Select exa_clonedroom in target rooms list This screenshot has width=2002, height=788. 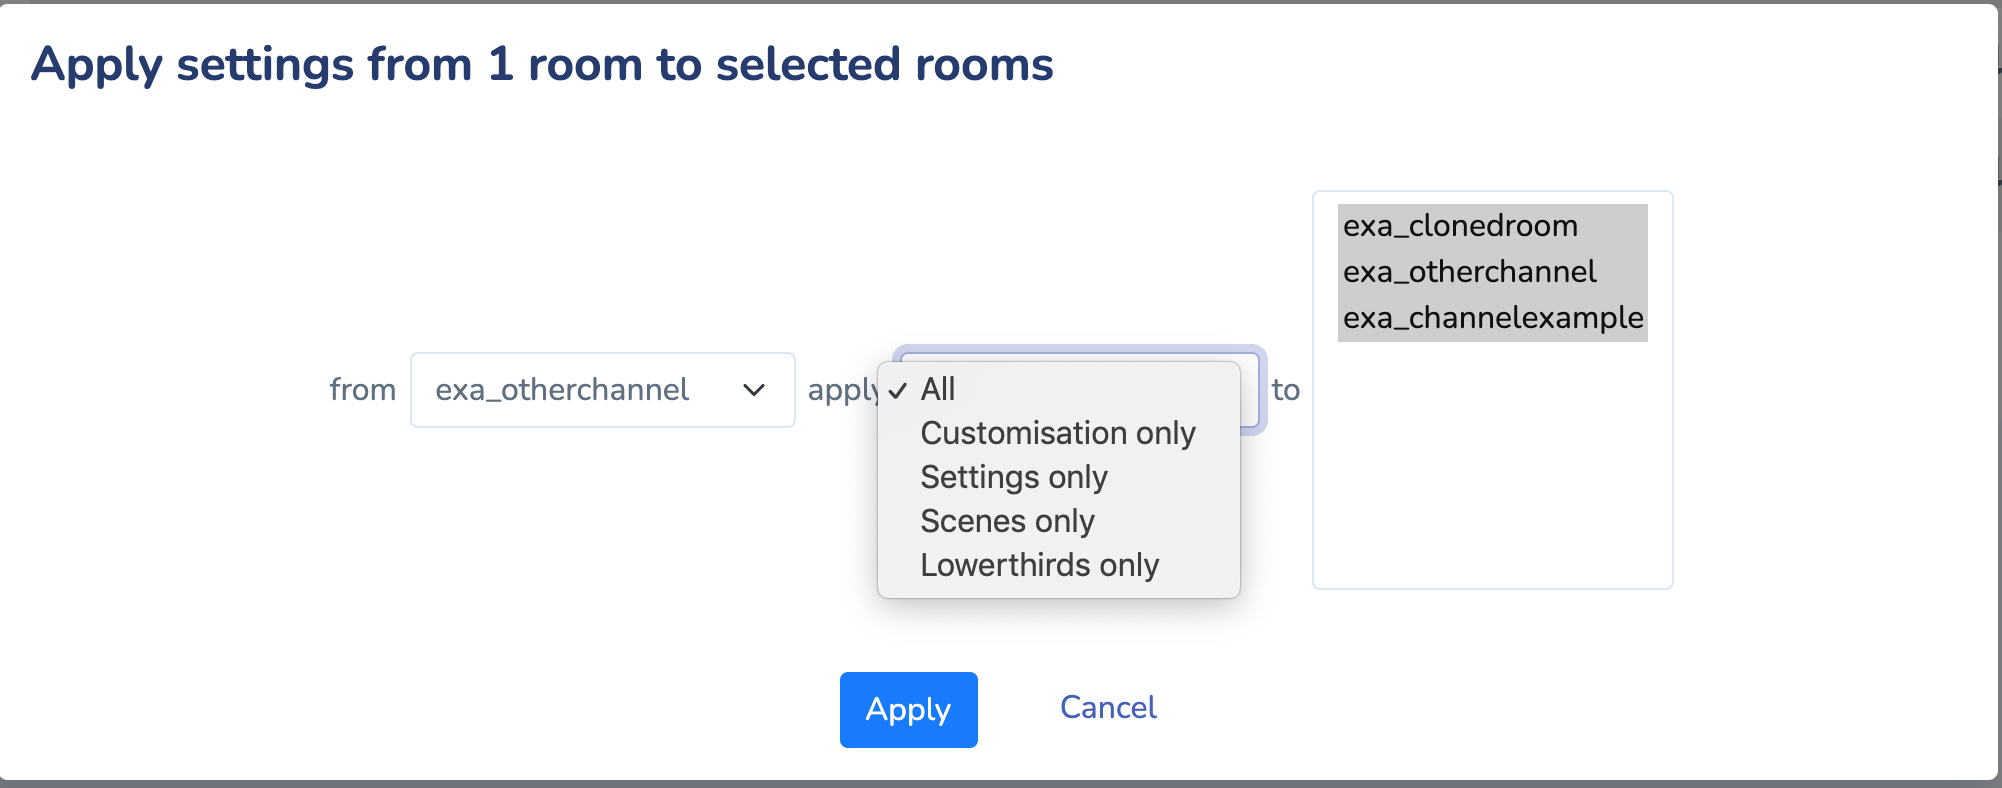[x=1492, y=226]
